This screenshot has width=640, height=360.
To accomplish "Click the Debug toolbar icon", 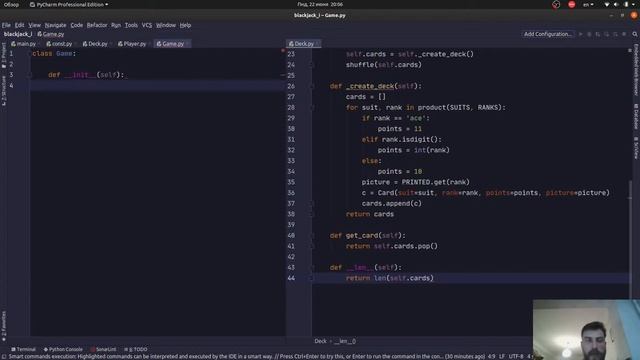I will coord(589,34).
